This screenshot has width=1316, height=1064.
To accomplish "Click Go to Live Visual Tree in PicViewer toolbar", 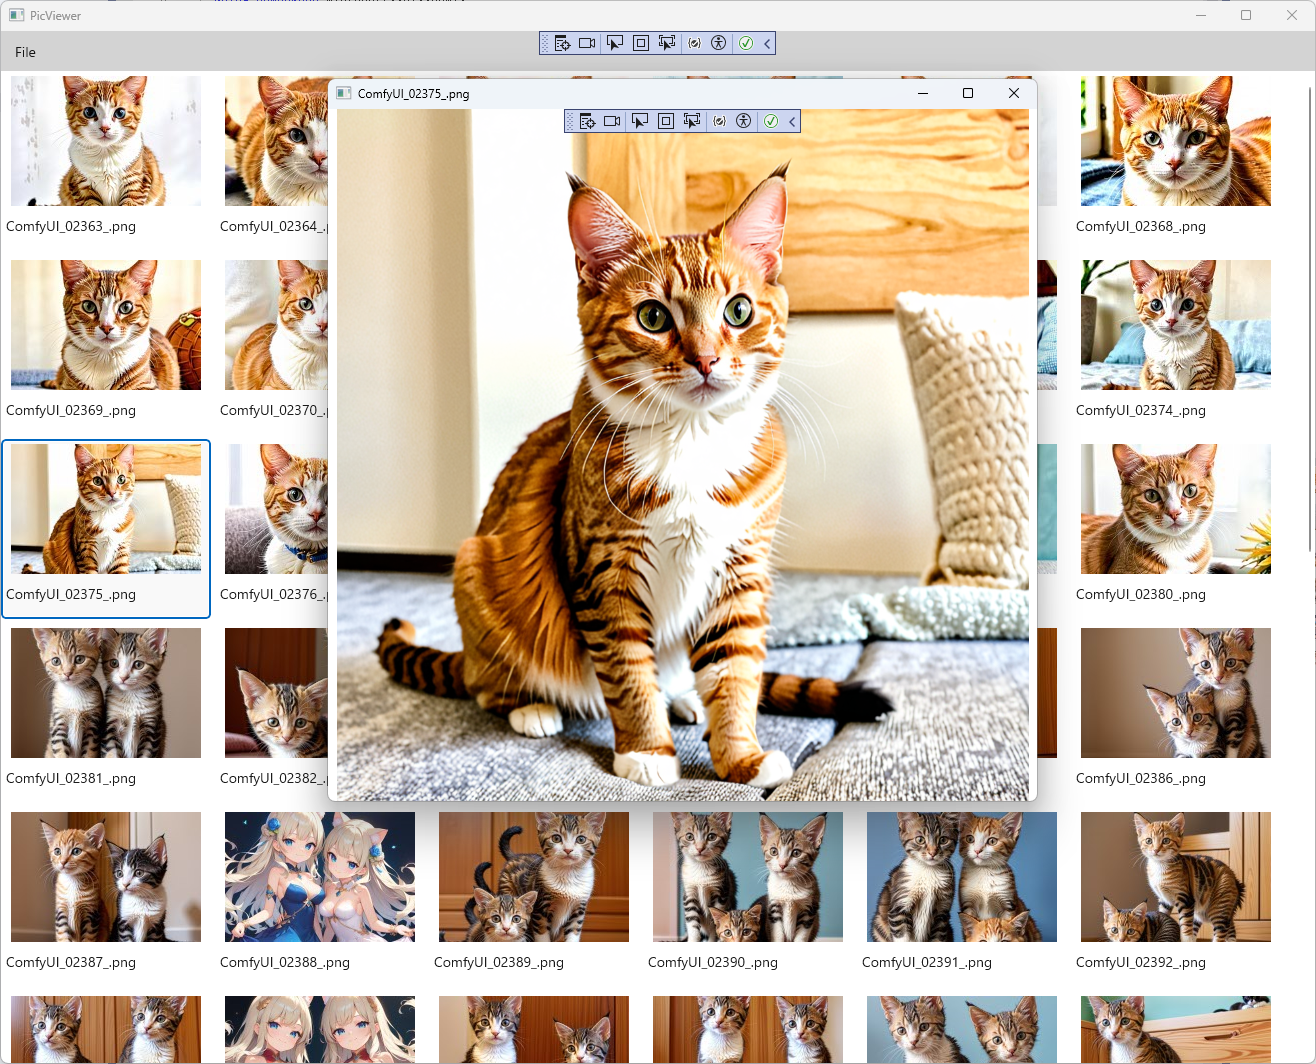I will coord(562,43).
